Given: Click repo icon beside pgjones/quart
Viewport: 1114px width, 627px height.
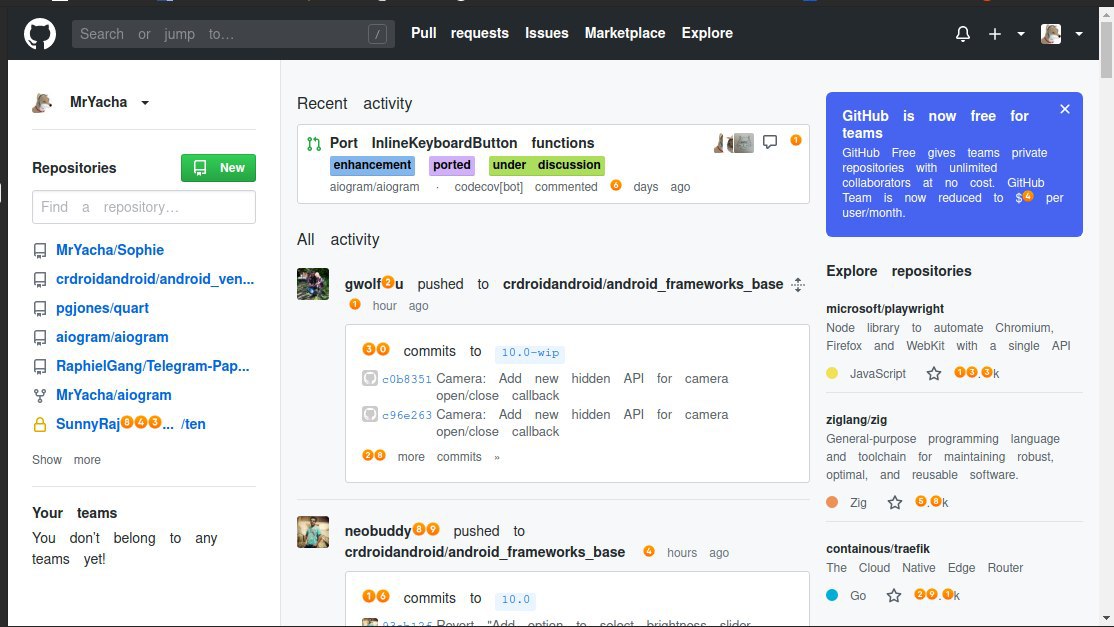Looking at the screenshot, I should pos(40,309).
